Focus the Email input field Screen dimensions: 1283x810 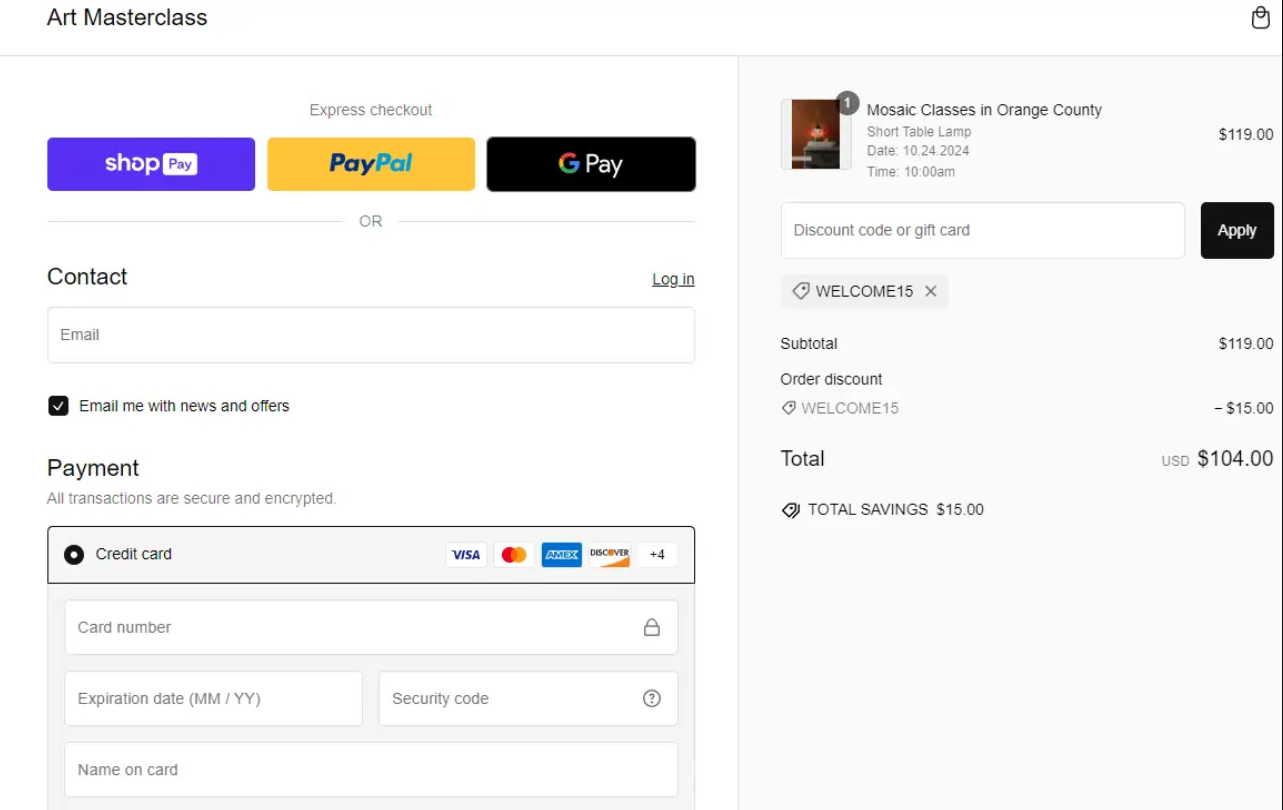371,335
